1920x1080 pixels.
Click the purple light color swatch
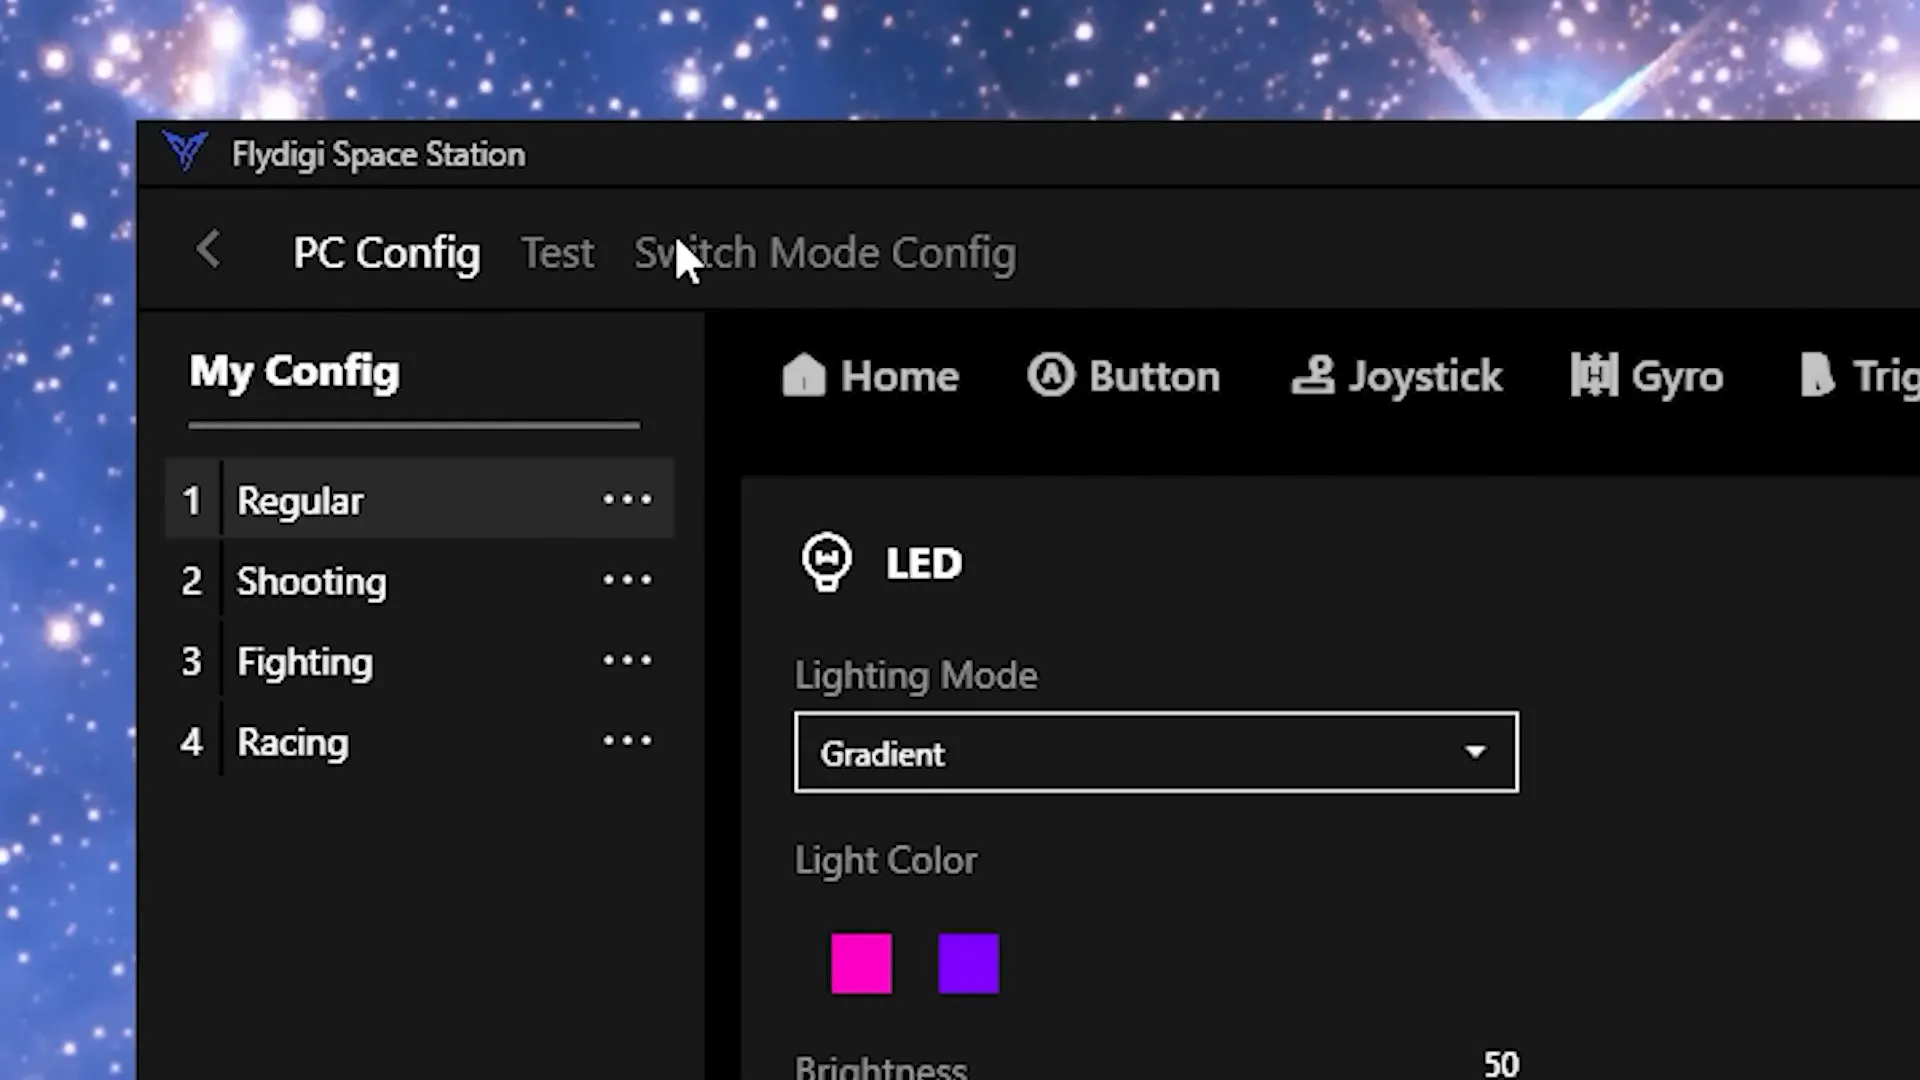point(969,964)
